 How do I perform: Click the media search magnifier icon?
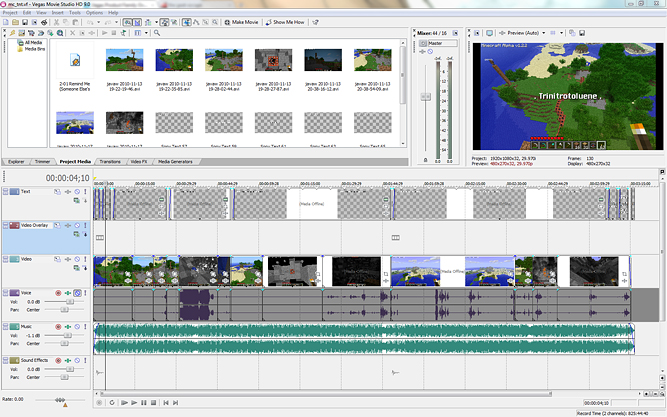tap(157, 33)
